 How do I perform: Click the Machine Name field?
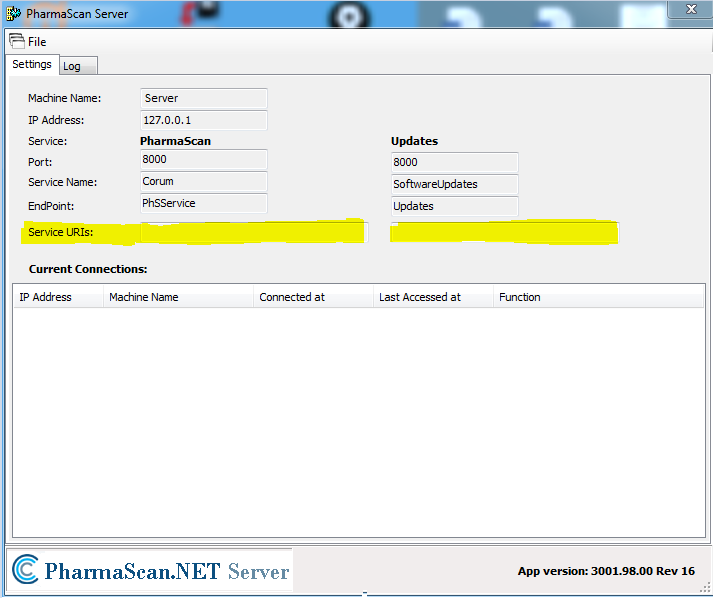point(204,98)
